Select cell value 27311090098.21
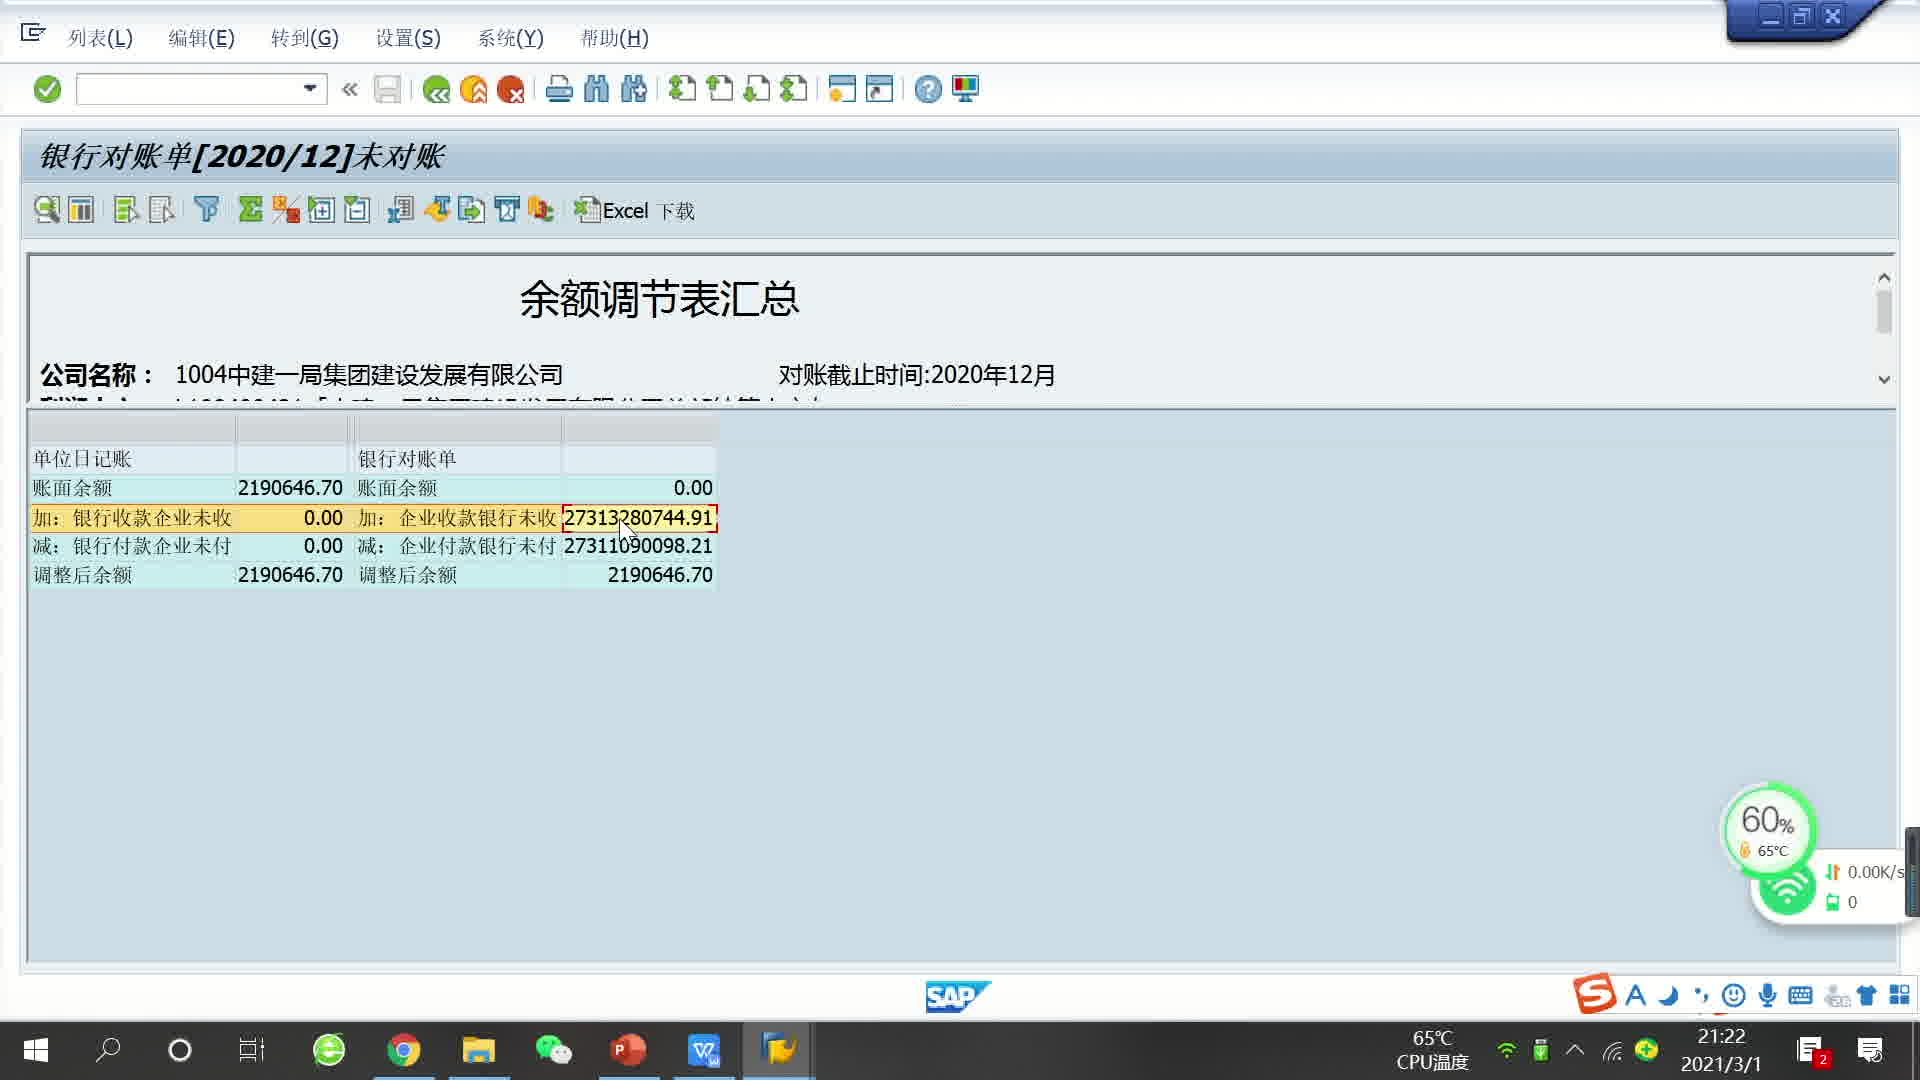The height and width of the screenshot is (1080, 1920). 639,546
